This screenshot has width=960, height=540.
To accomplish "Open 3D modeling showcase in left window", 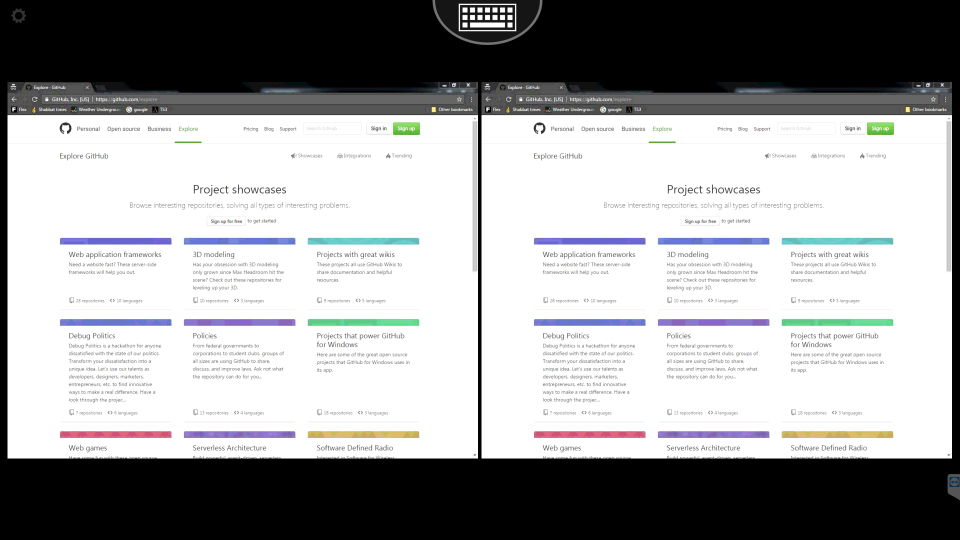I will point(214,255).
